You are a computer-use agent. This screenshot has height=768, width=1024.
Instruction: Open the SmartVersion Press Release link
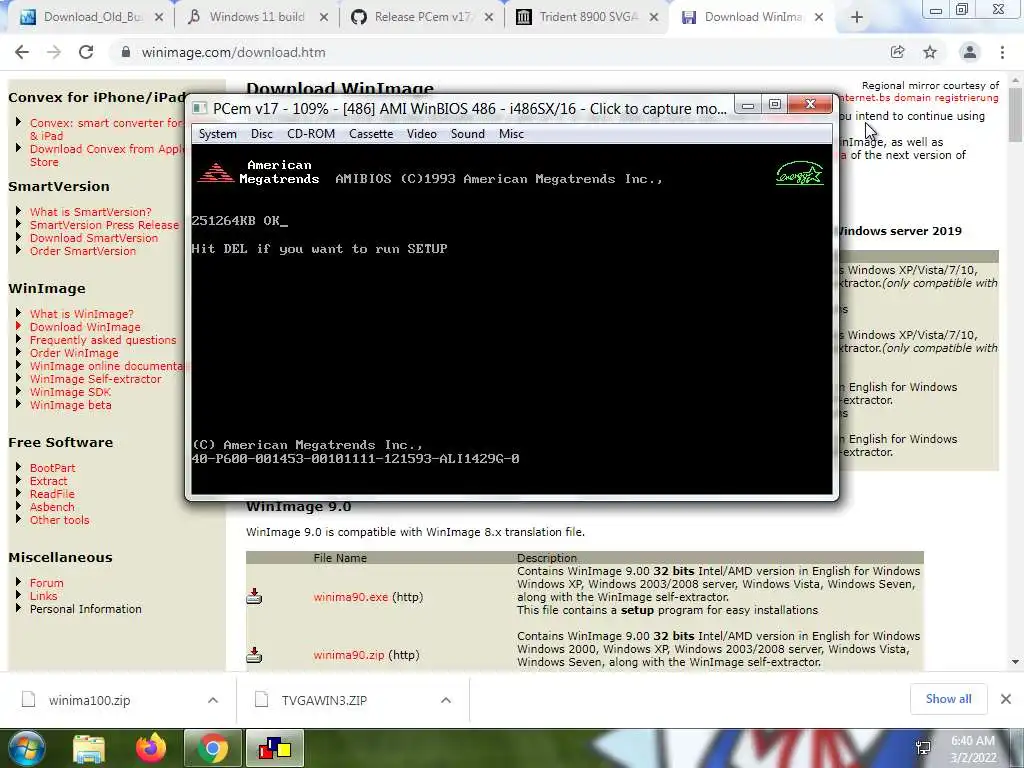coord(104,225)
